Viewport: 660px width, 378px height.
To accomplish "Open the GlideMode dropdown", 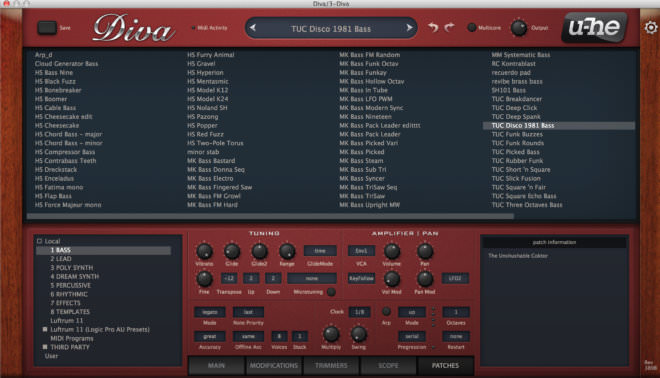I will tap(320, 251).
